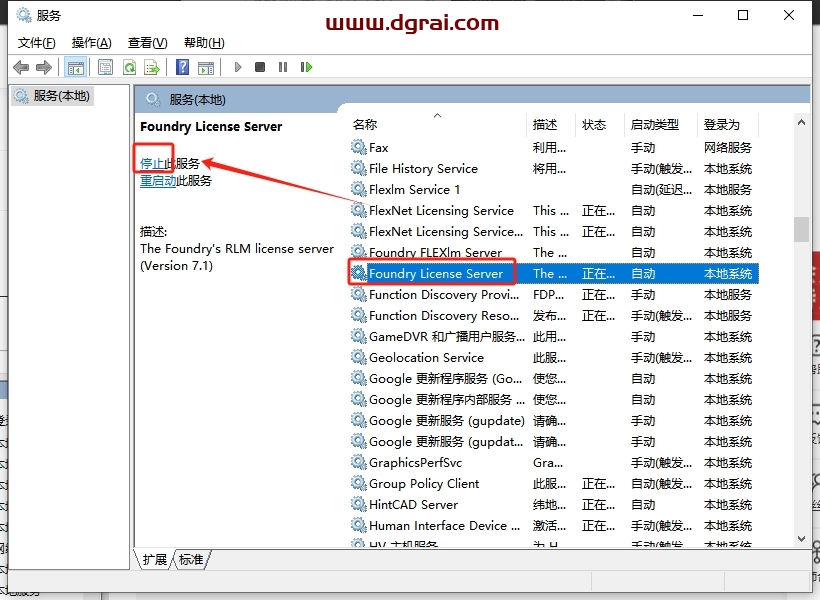
Task: Pause service with the pause icon
Action: [283, 67]
